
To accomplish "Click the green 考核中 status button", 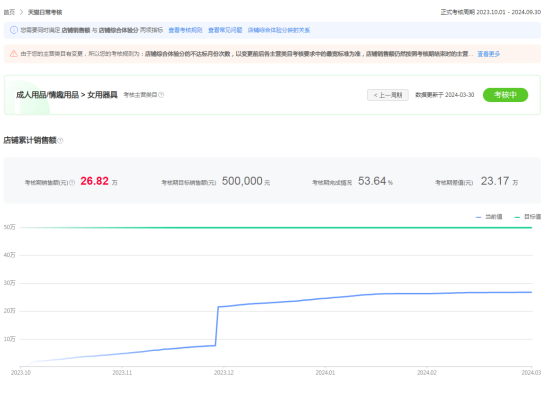I will click(505, 95).
